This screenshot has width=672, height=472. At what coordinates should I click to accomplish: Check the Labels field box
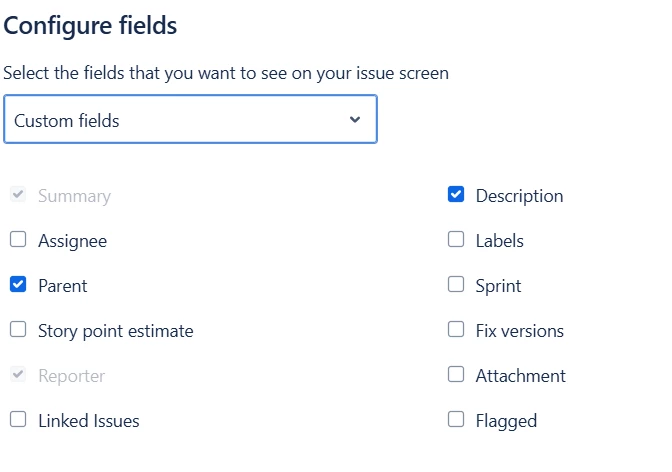pos(456,240)
